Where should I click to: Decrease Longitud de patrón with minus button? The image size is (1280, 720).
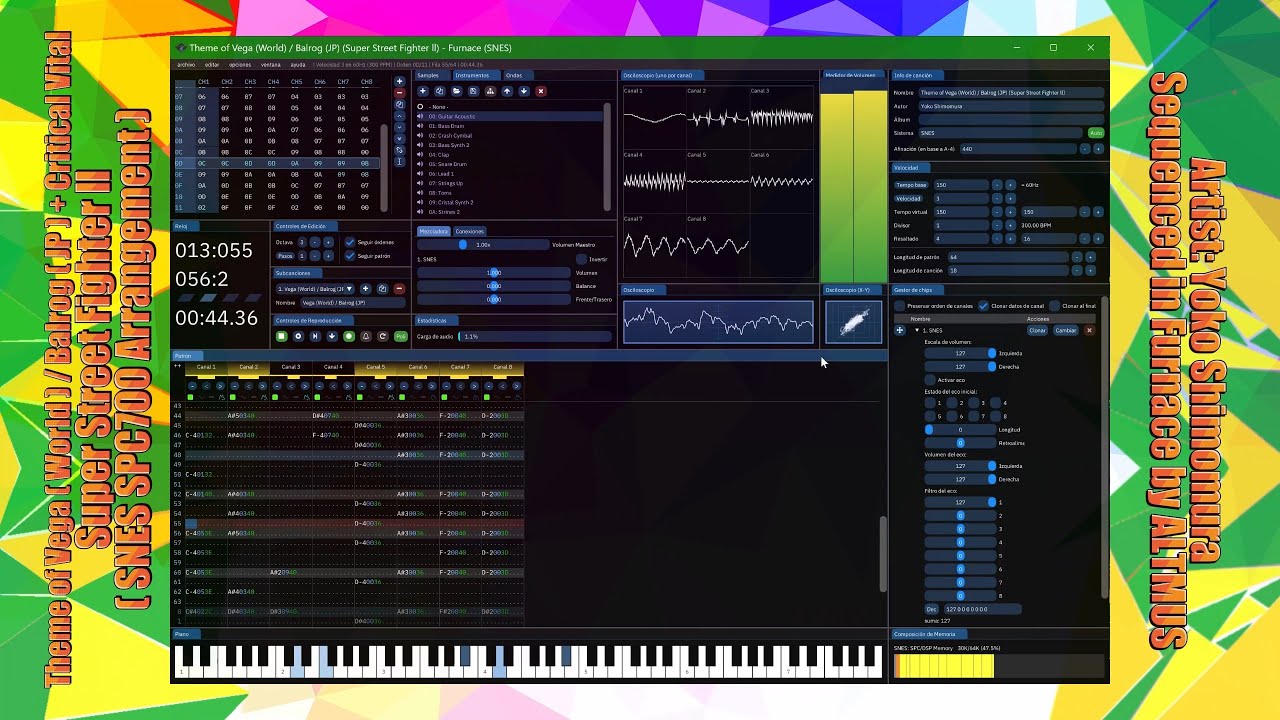click(x=1077, y=257)
